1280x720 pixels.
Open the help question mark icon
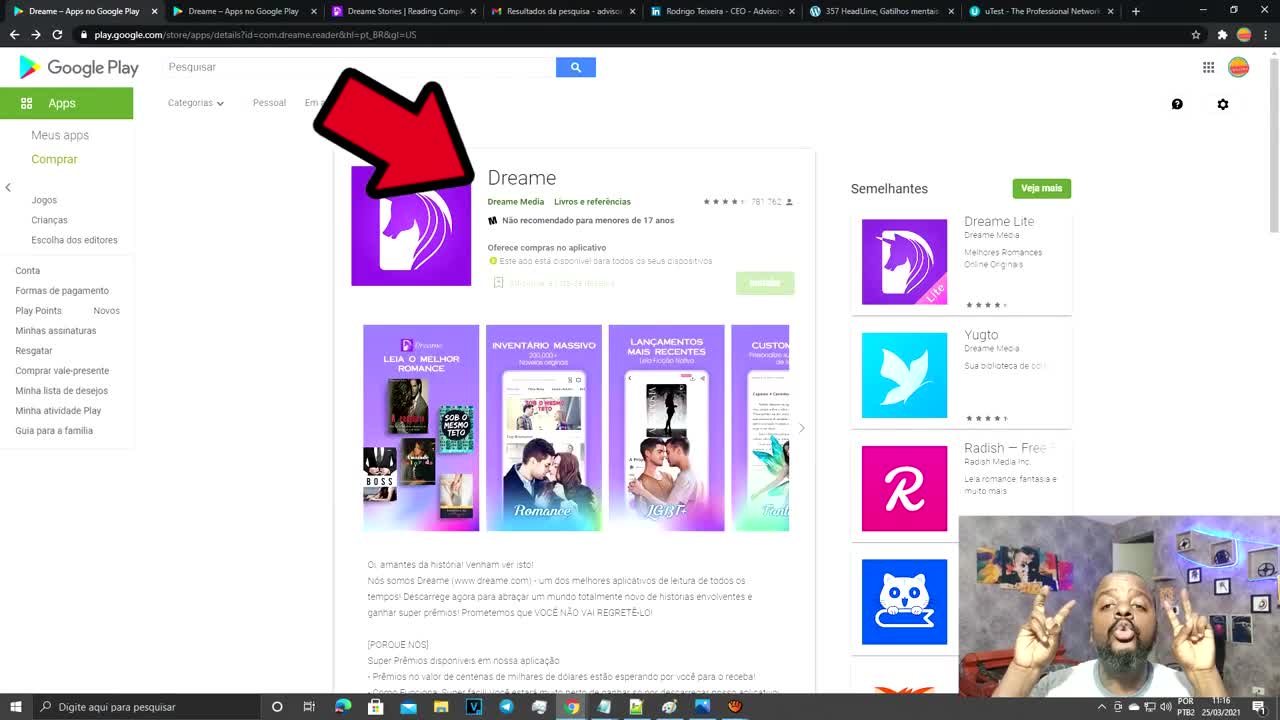tap(1177, 104)
